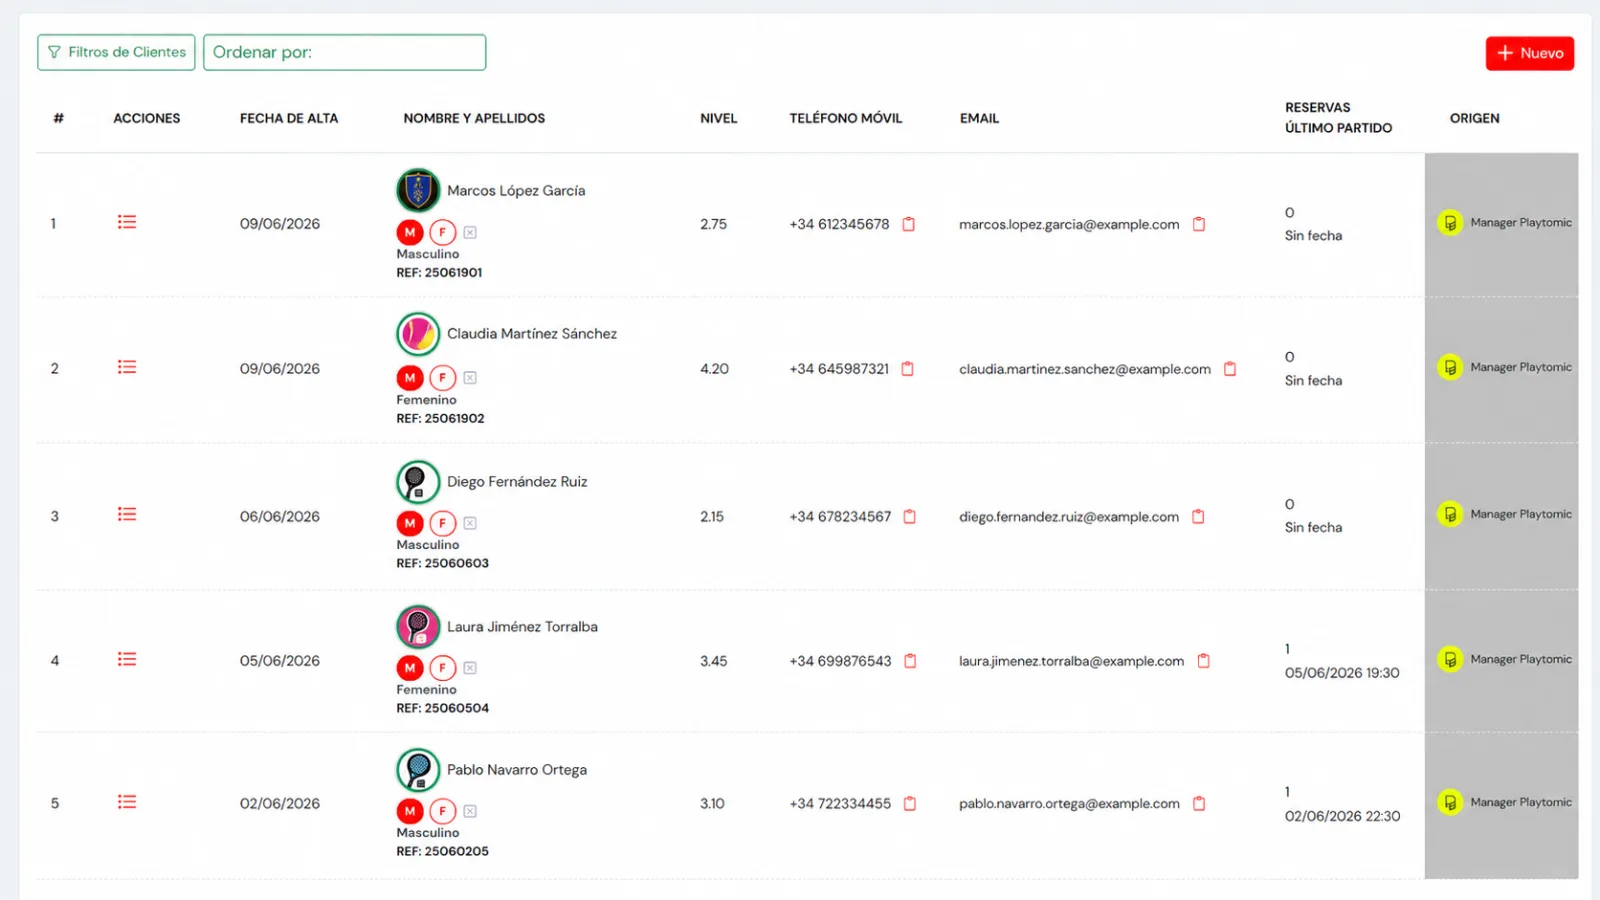Sort by EMAIL column header
Screen dimensions: 1600x900
coord(979,118)
